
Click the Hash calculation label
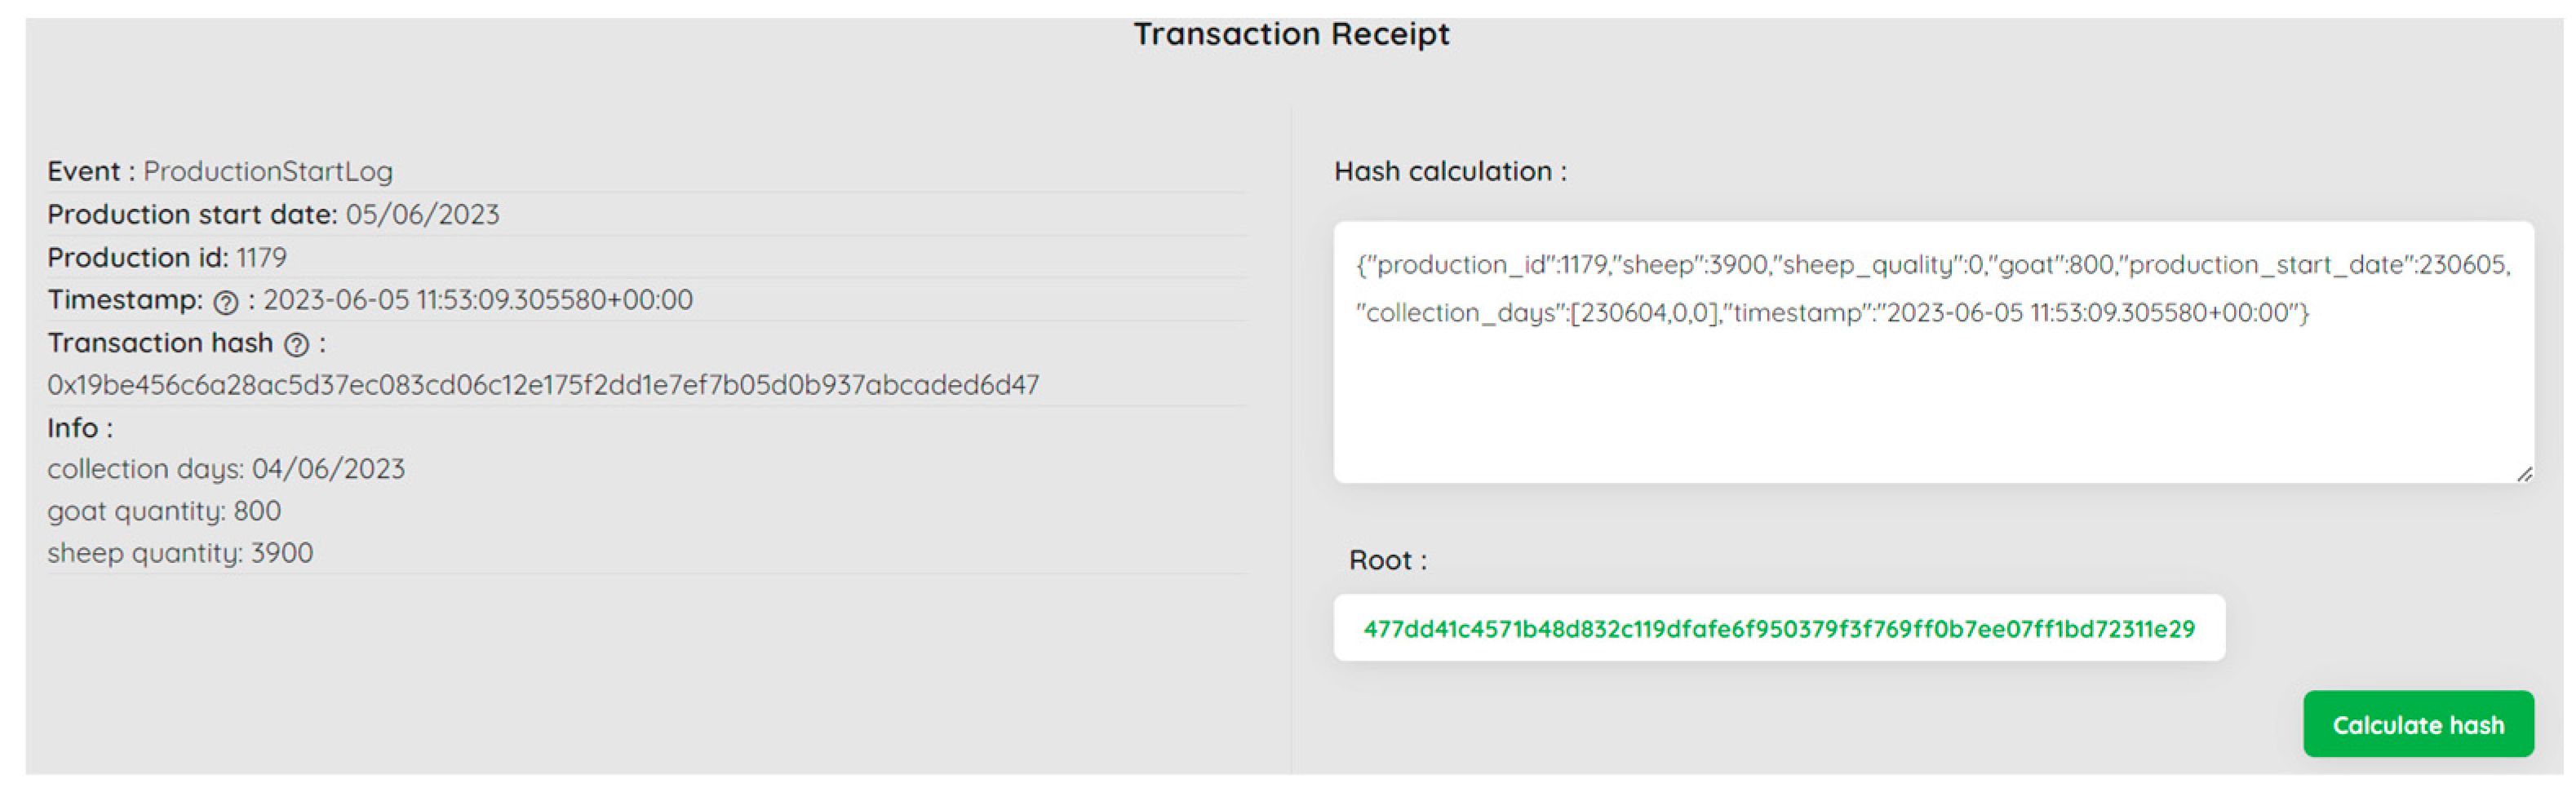click(x=1449, y=172)
